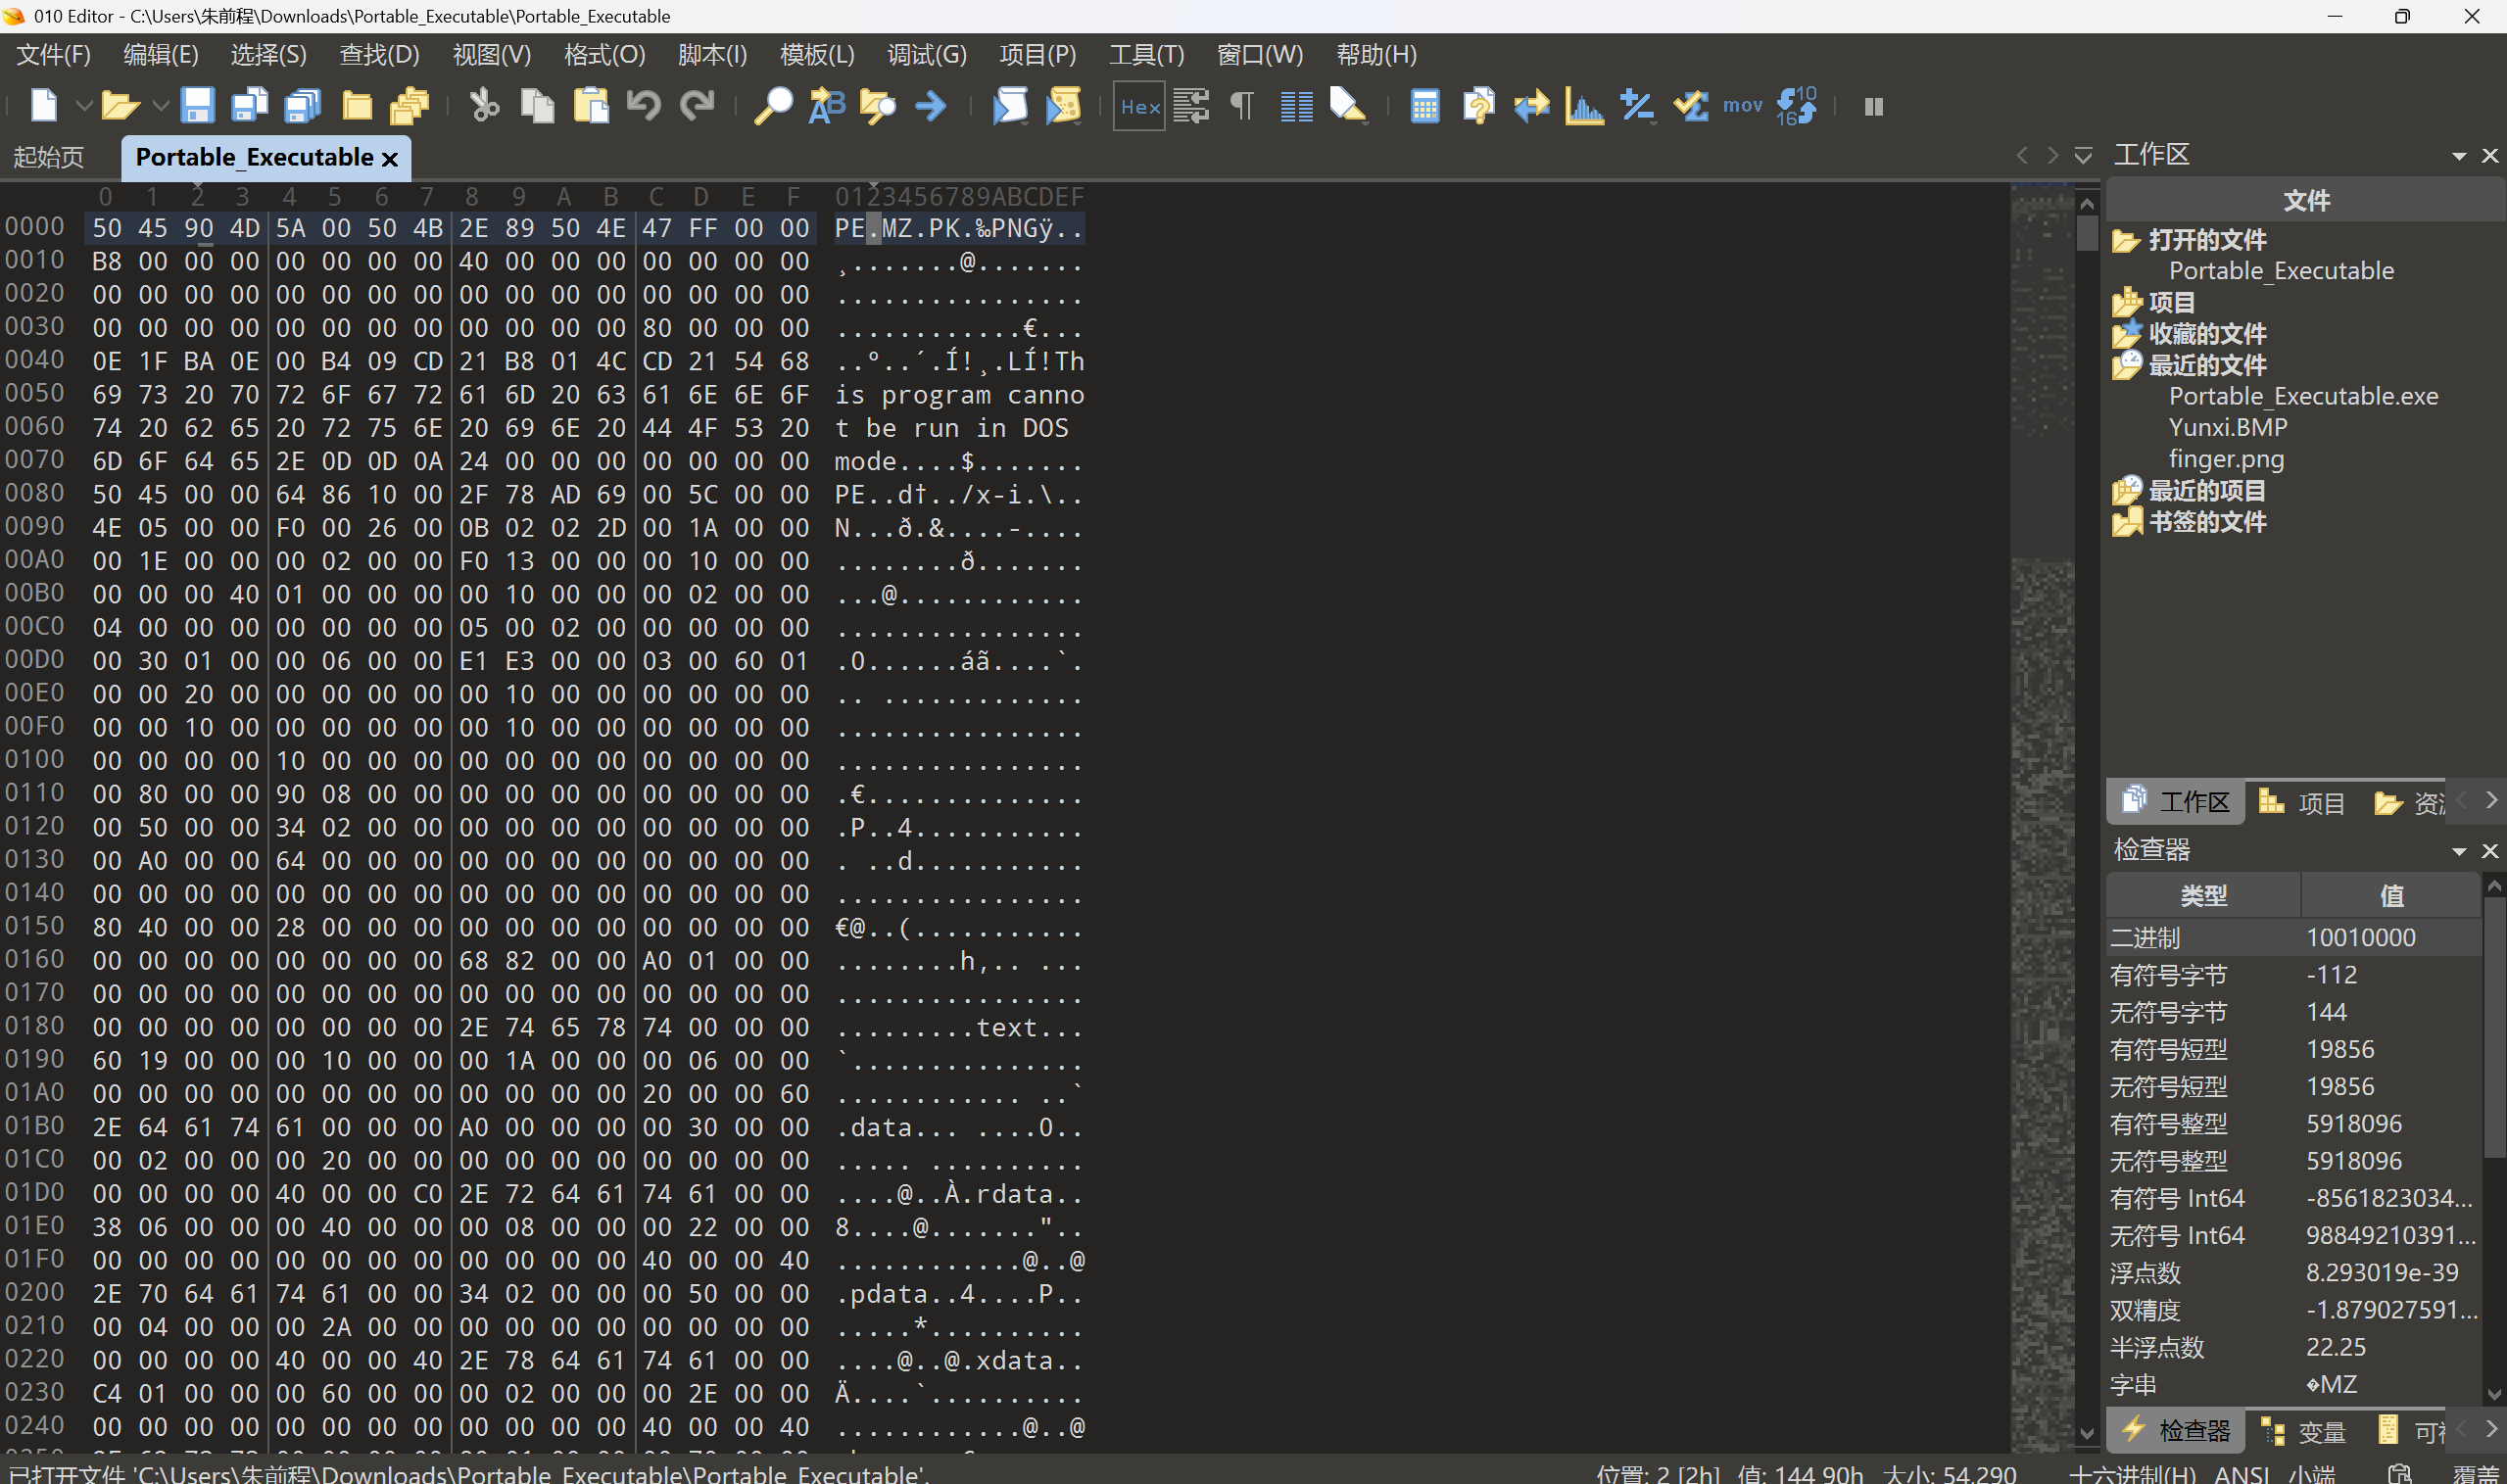Open recent file finger.png

2225,459
